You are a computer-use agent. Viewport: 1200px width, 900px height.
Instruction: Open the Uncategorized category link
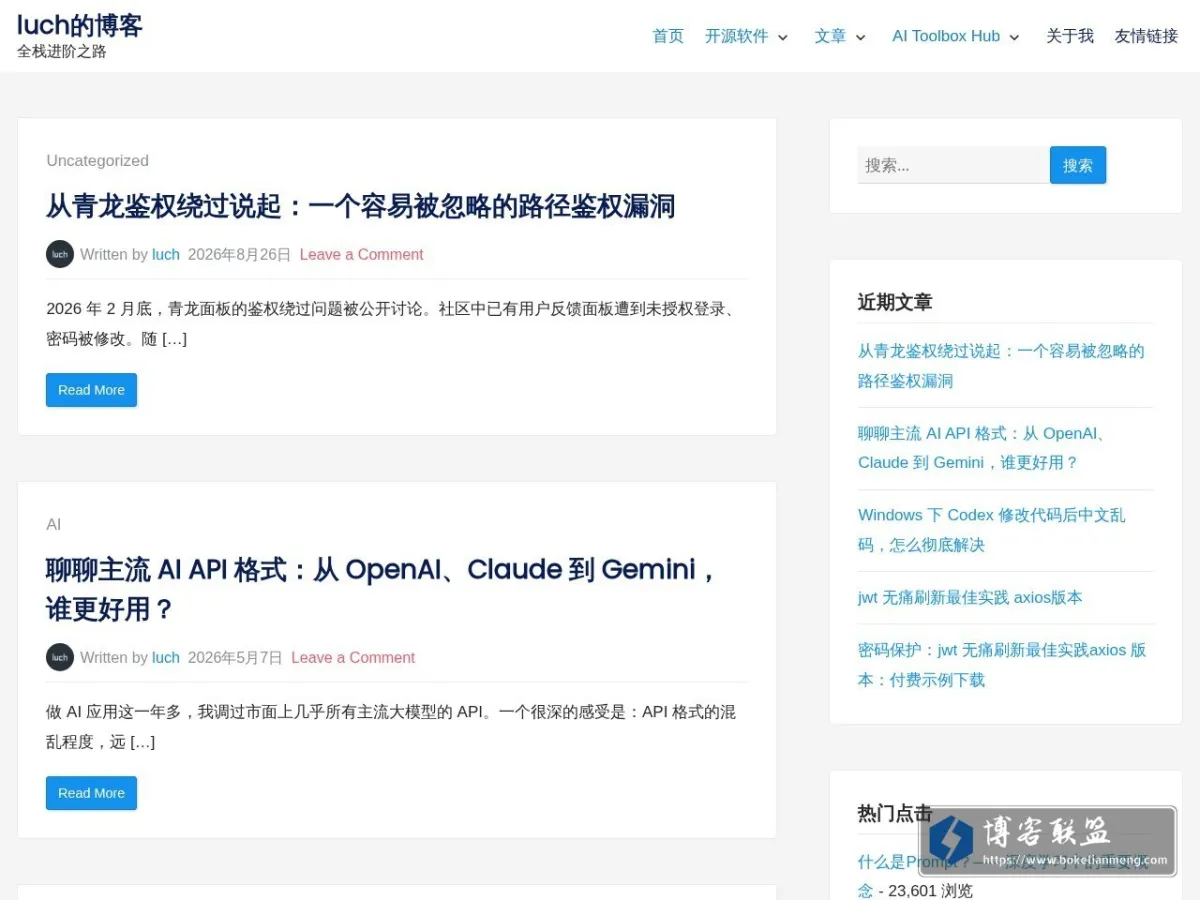[97, 161]
